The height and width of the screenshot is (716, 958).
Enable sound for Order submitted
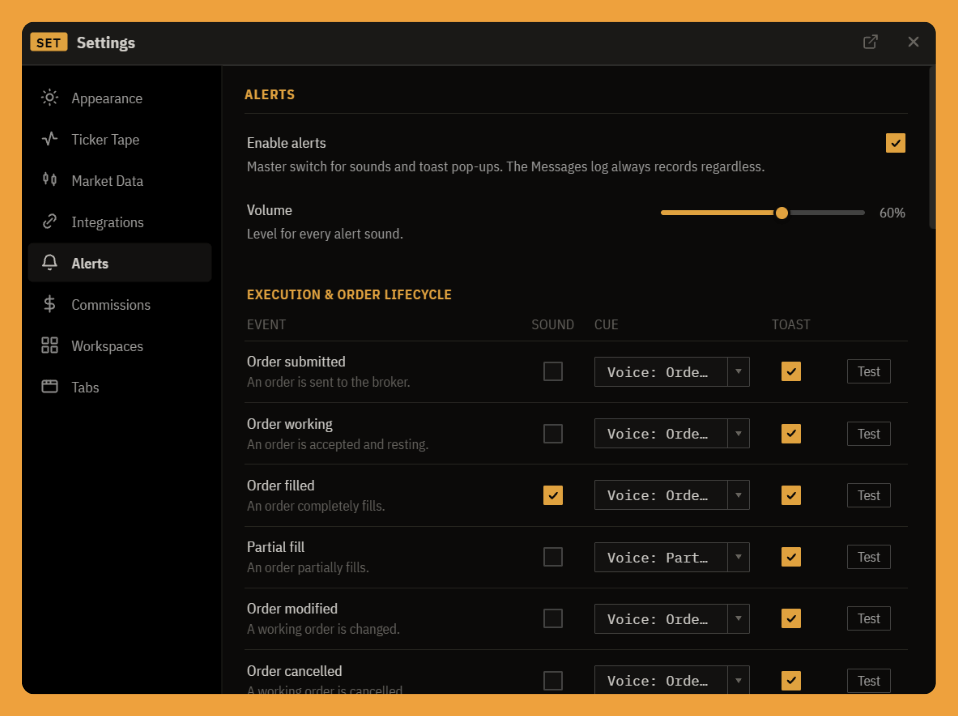click(553, 371)
